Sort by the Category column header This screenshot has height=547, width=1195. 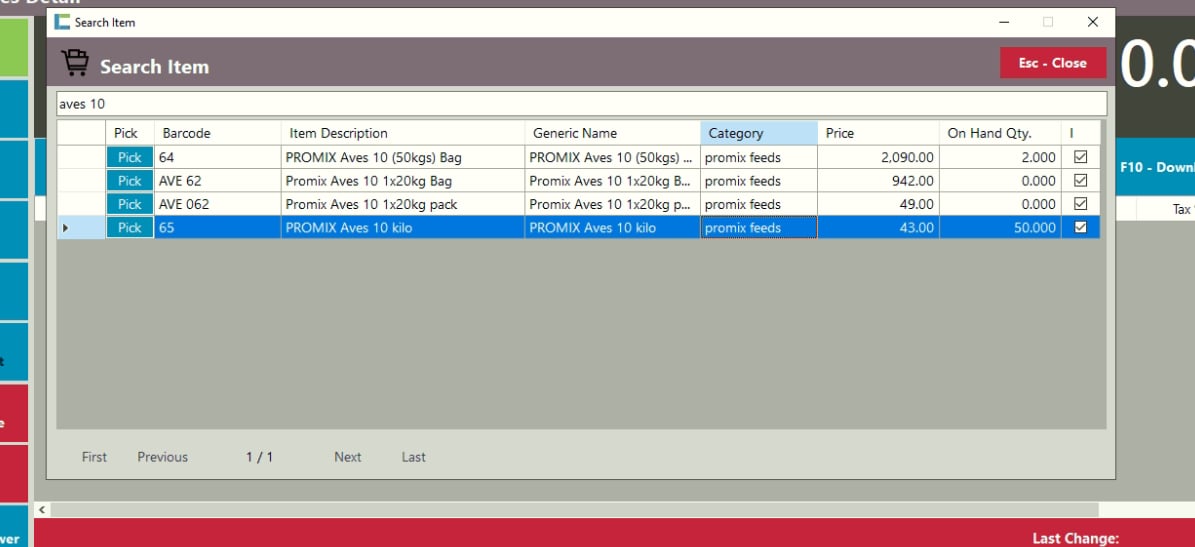[x=758, y=133]
